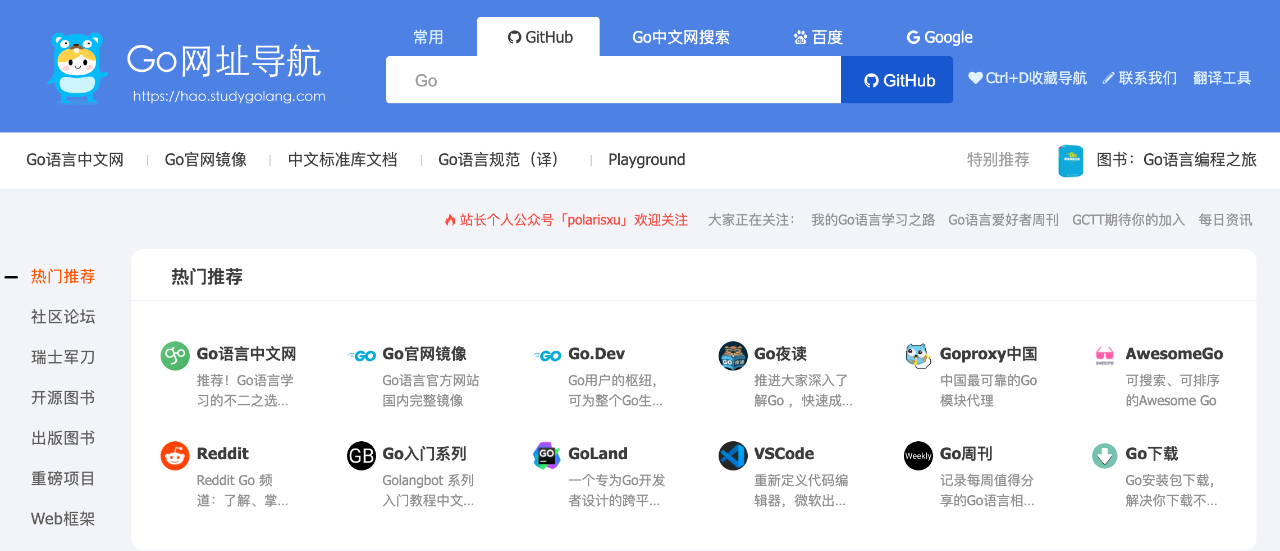This screenshot has height=551, width=1280.
Task: Click the blue GitHub search button
Action: pyautogui.click(x=897, y=80)
